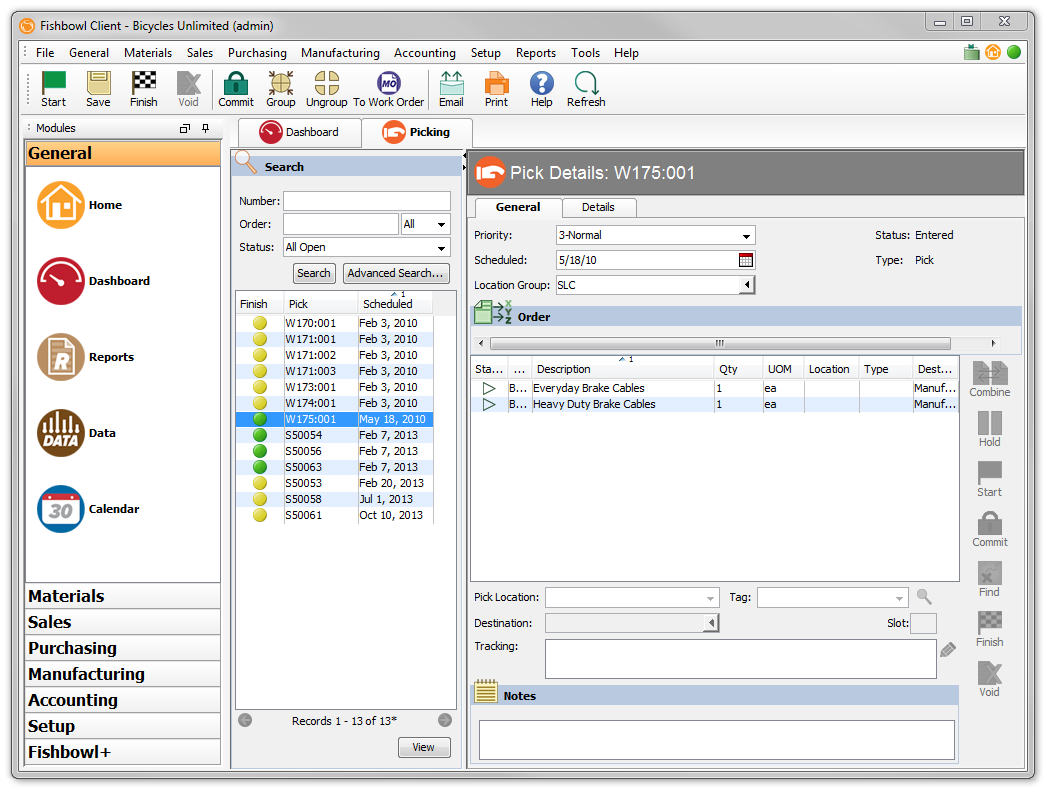
Task: Pin the Modules panel
Action: pyautogui.click(x=205, y=128)
